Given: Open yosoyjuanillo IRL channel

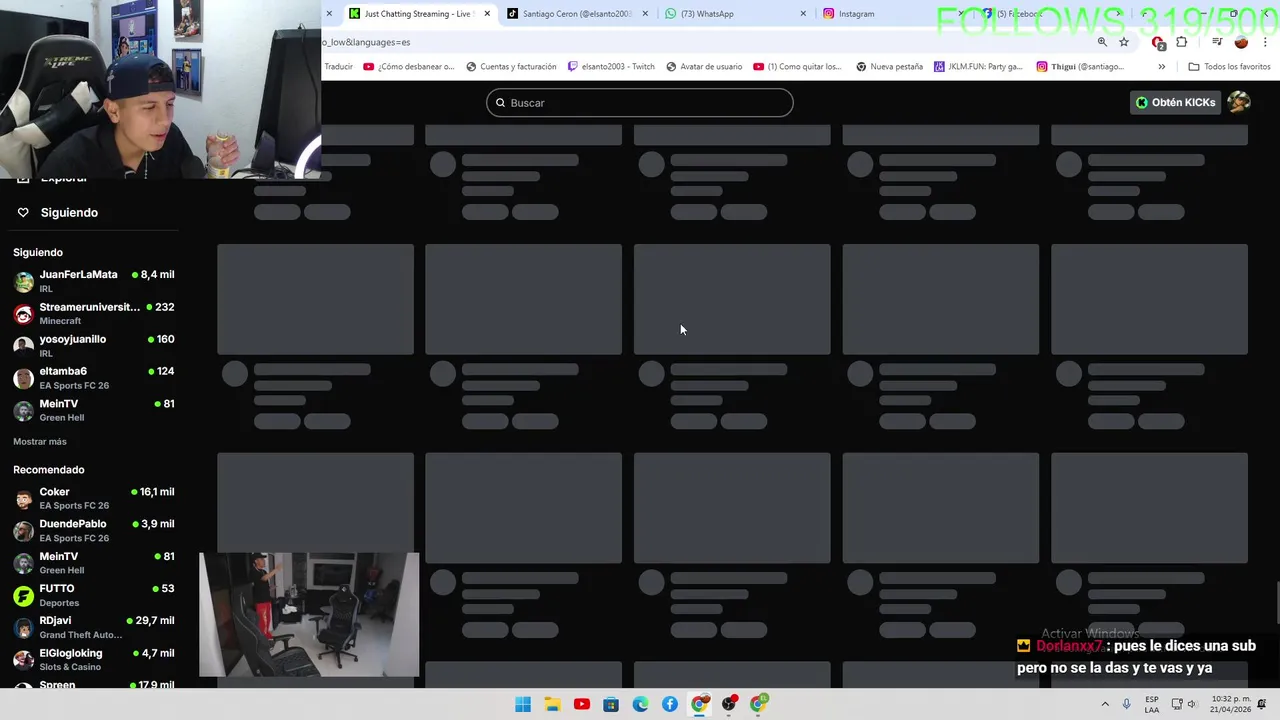Looking at the screenshot, I should [x=94, y=346].
